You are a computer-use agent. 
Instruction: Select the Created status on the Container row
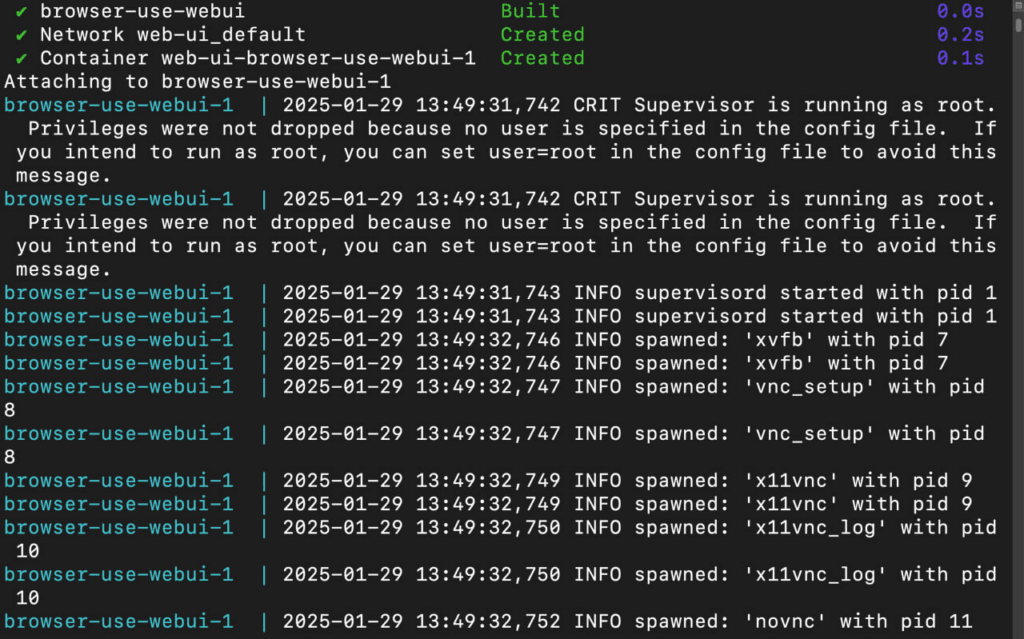pyautogui.click(x=542, y=58)
